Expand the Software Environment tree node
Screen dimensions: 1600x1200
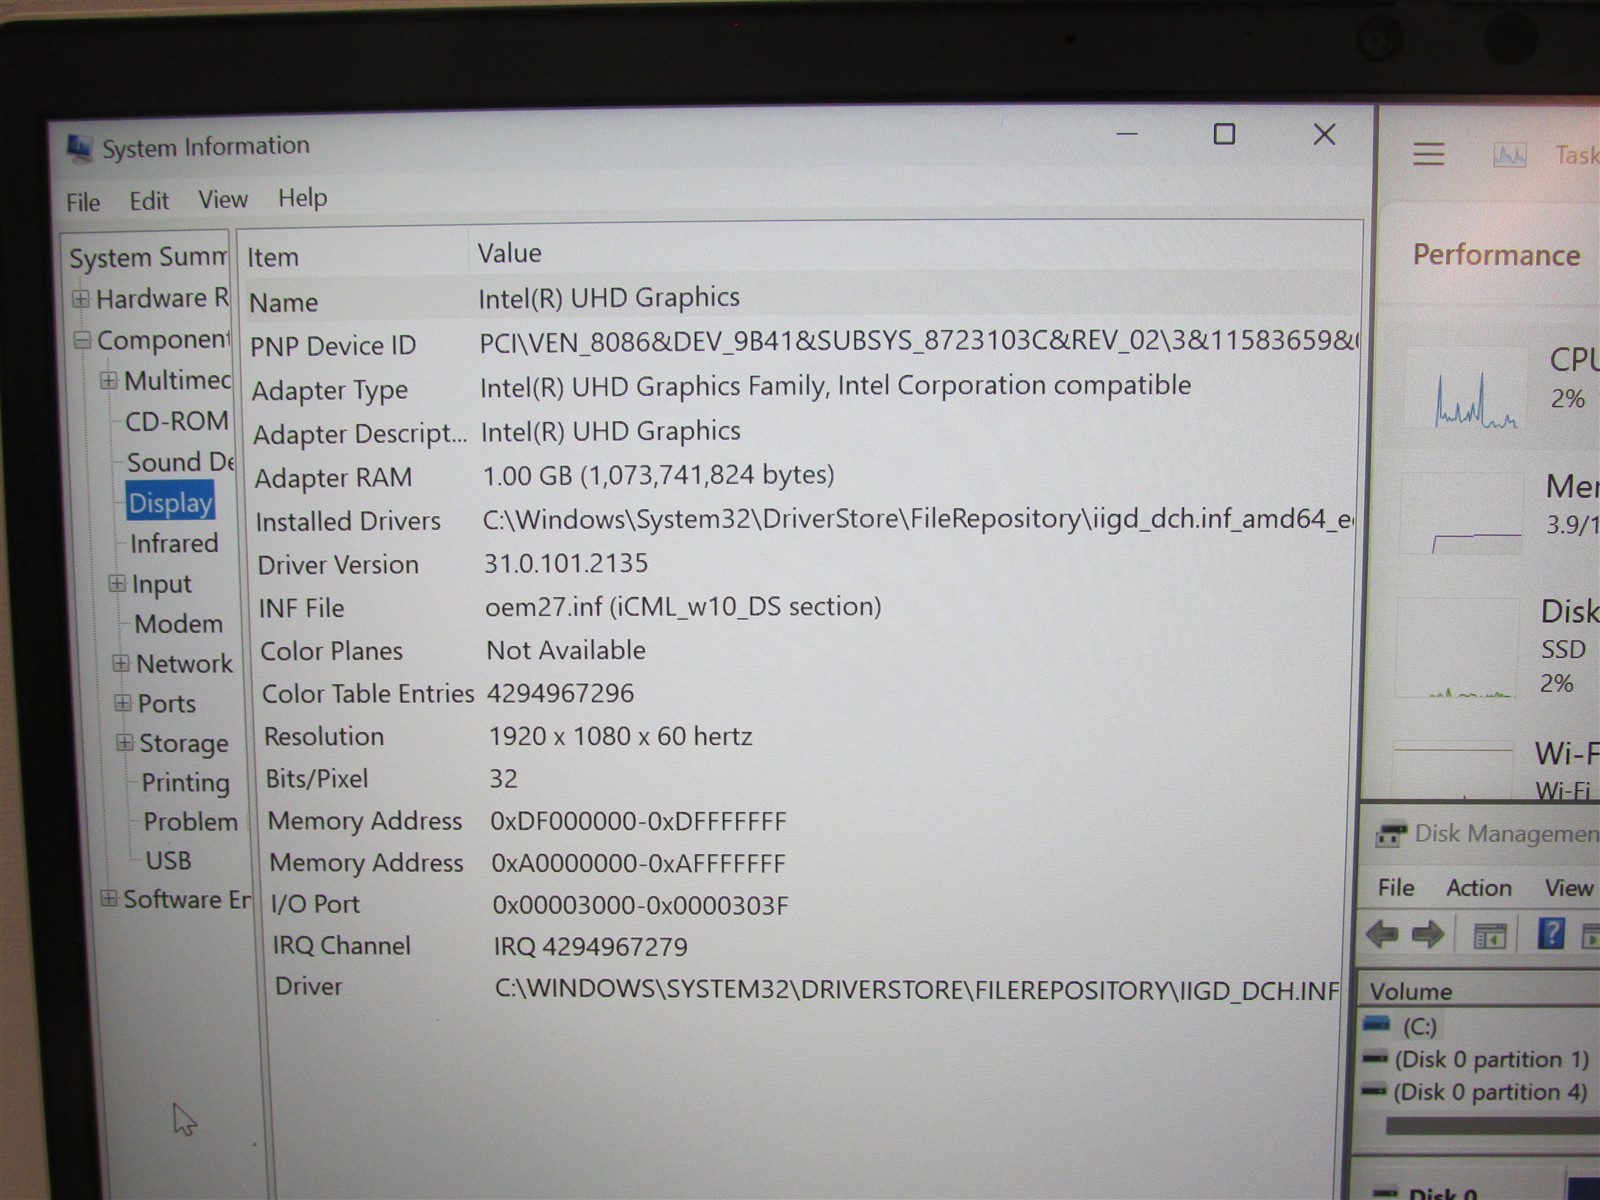109,898
